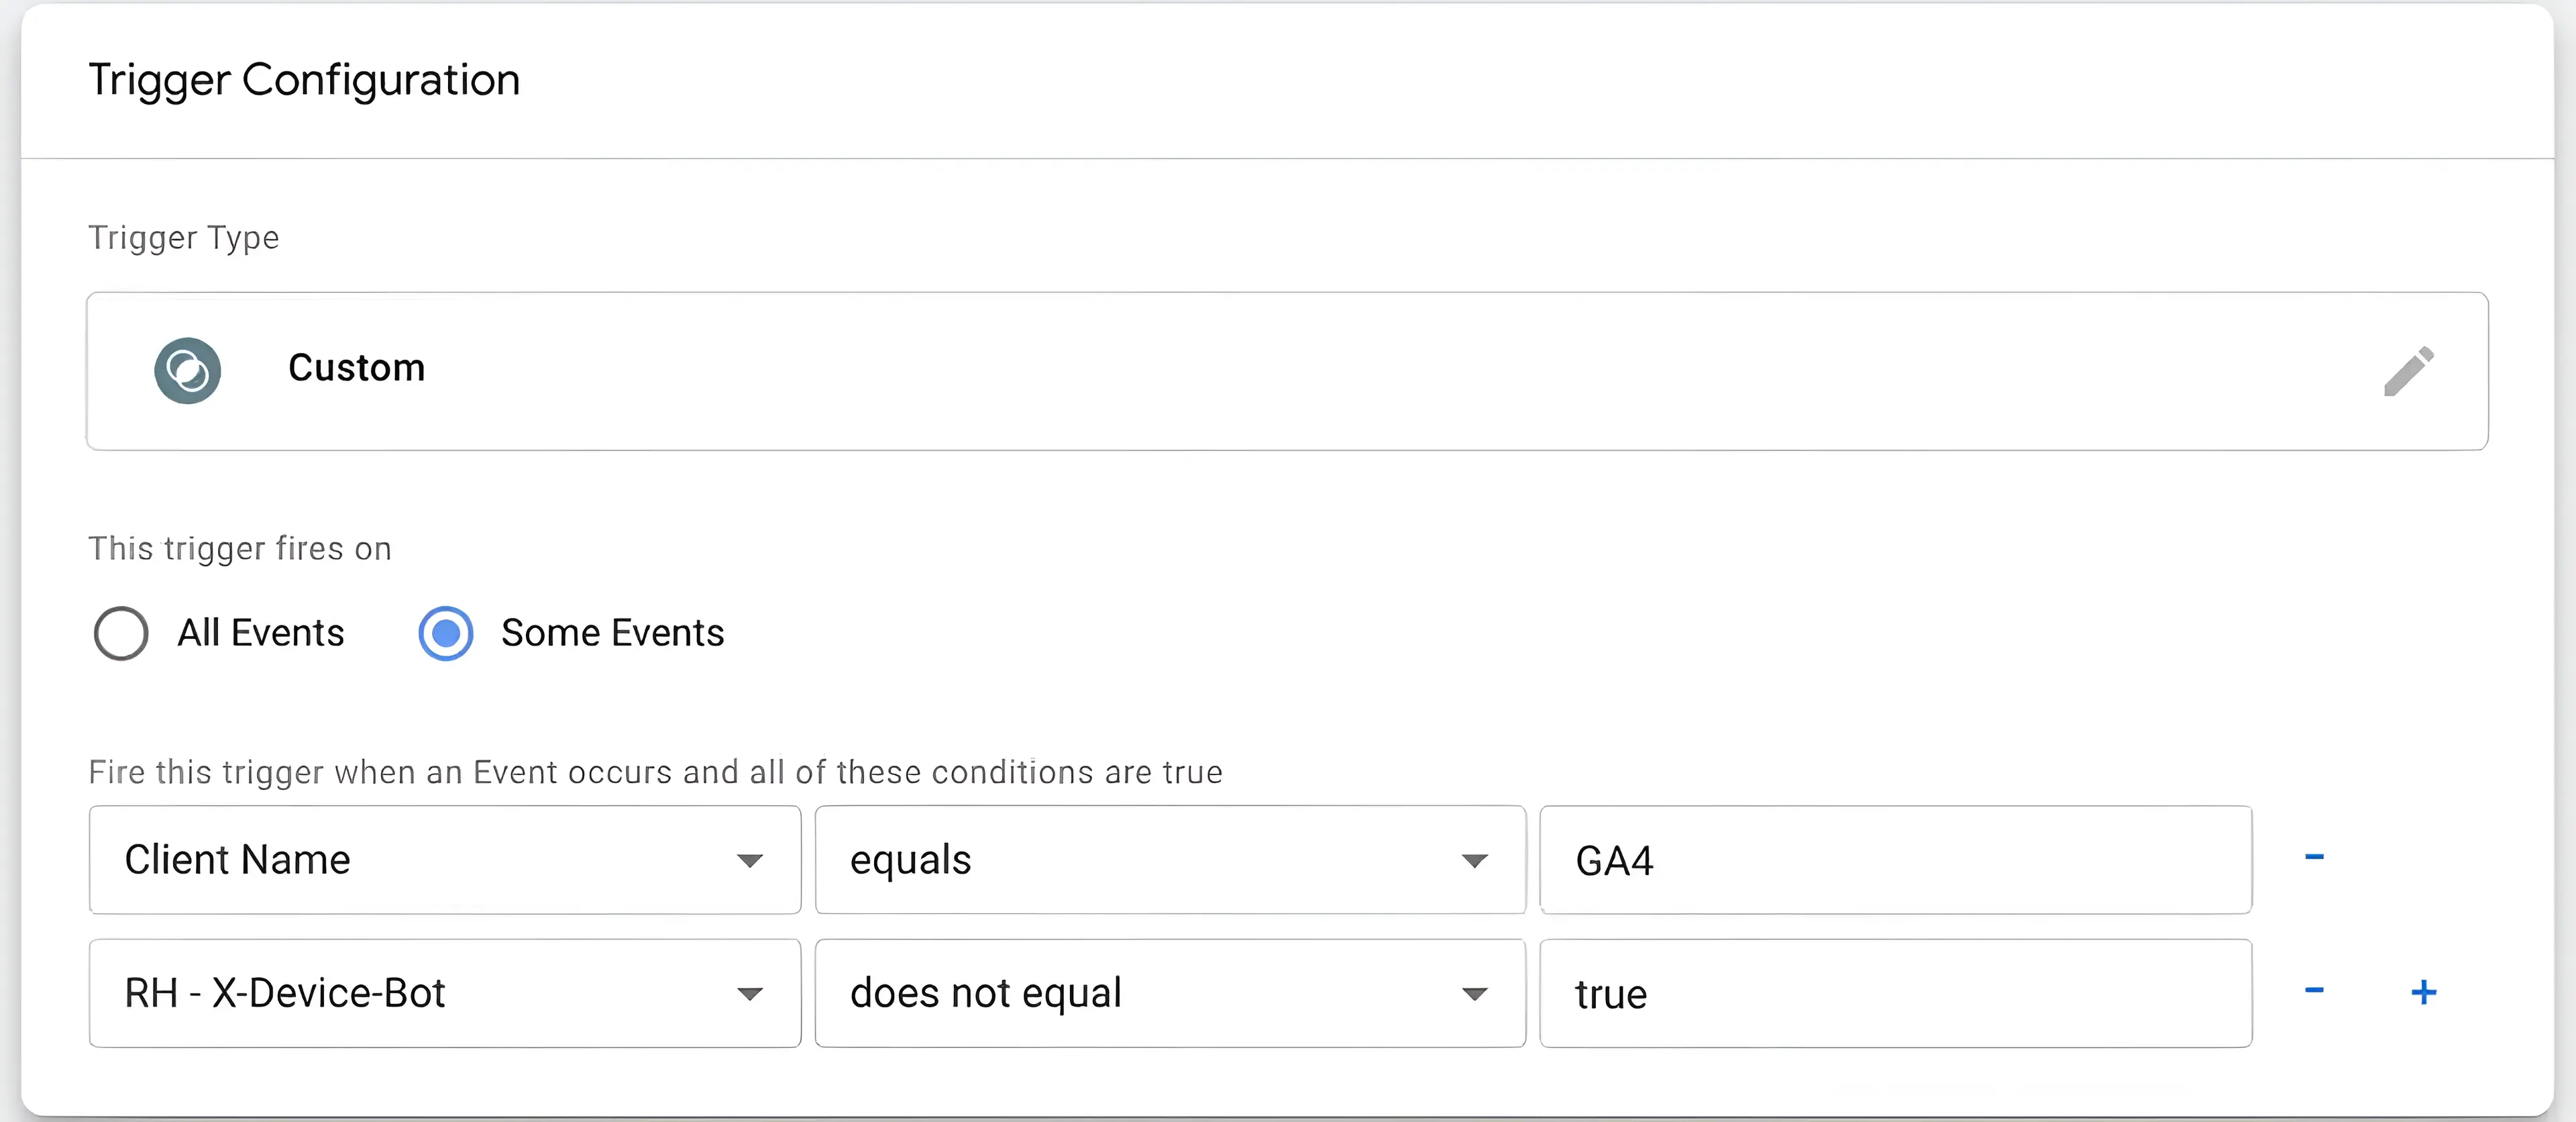2576x1122 pixels.
Task: Focus the true value input field
Action: pos(1895,993)
